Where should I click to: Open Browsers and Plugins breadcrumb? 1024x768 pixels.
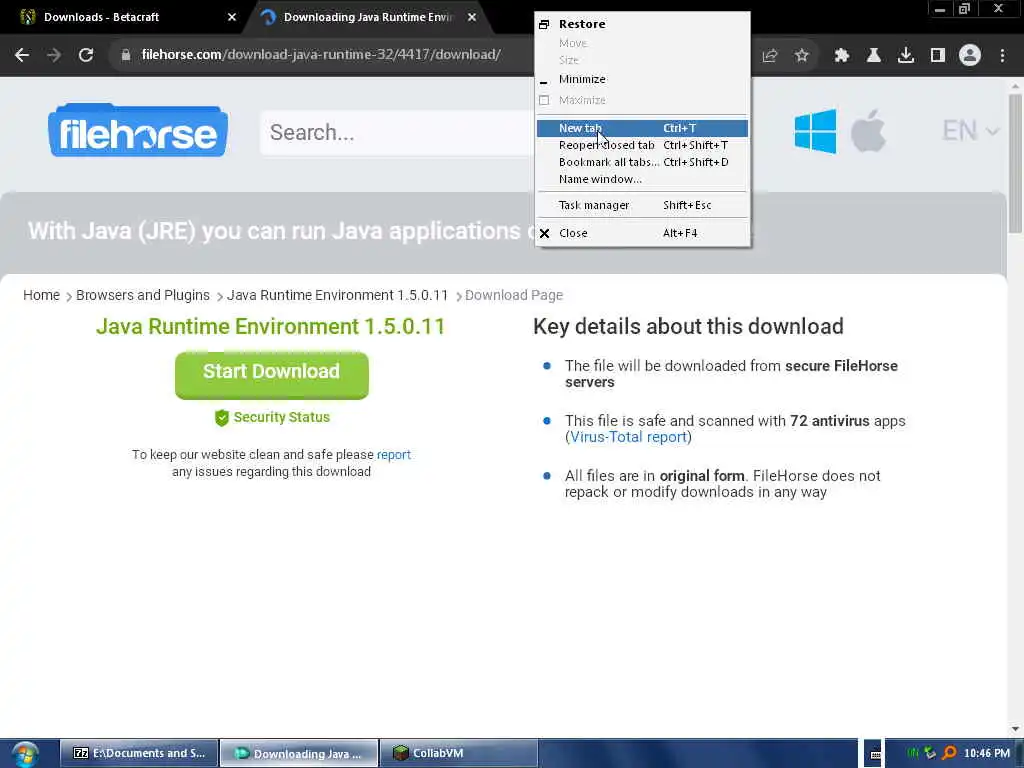click(143, 295)
